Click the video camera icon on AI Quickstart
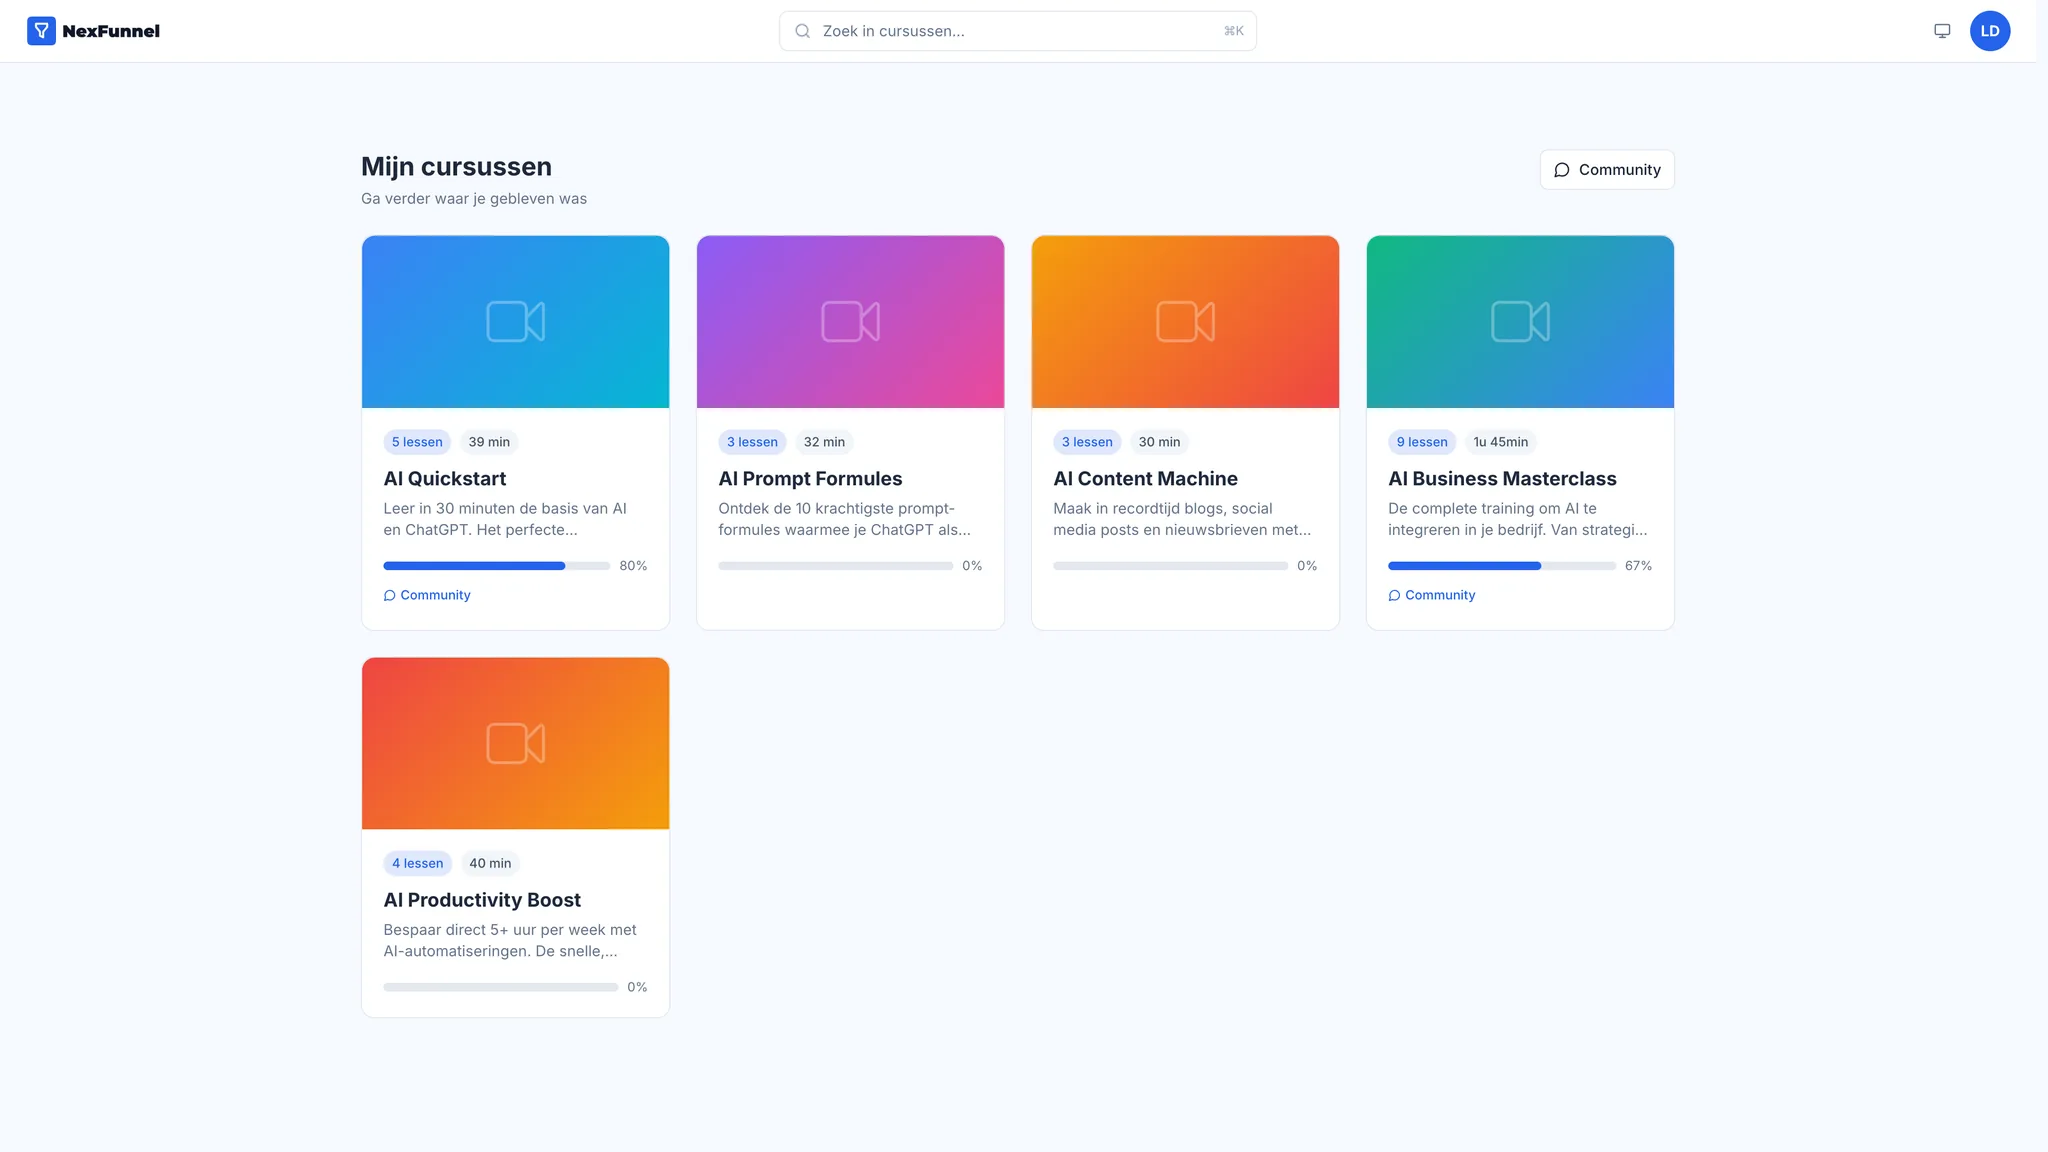2048x1152 pixels. 515,322
